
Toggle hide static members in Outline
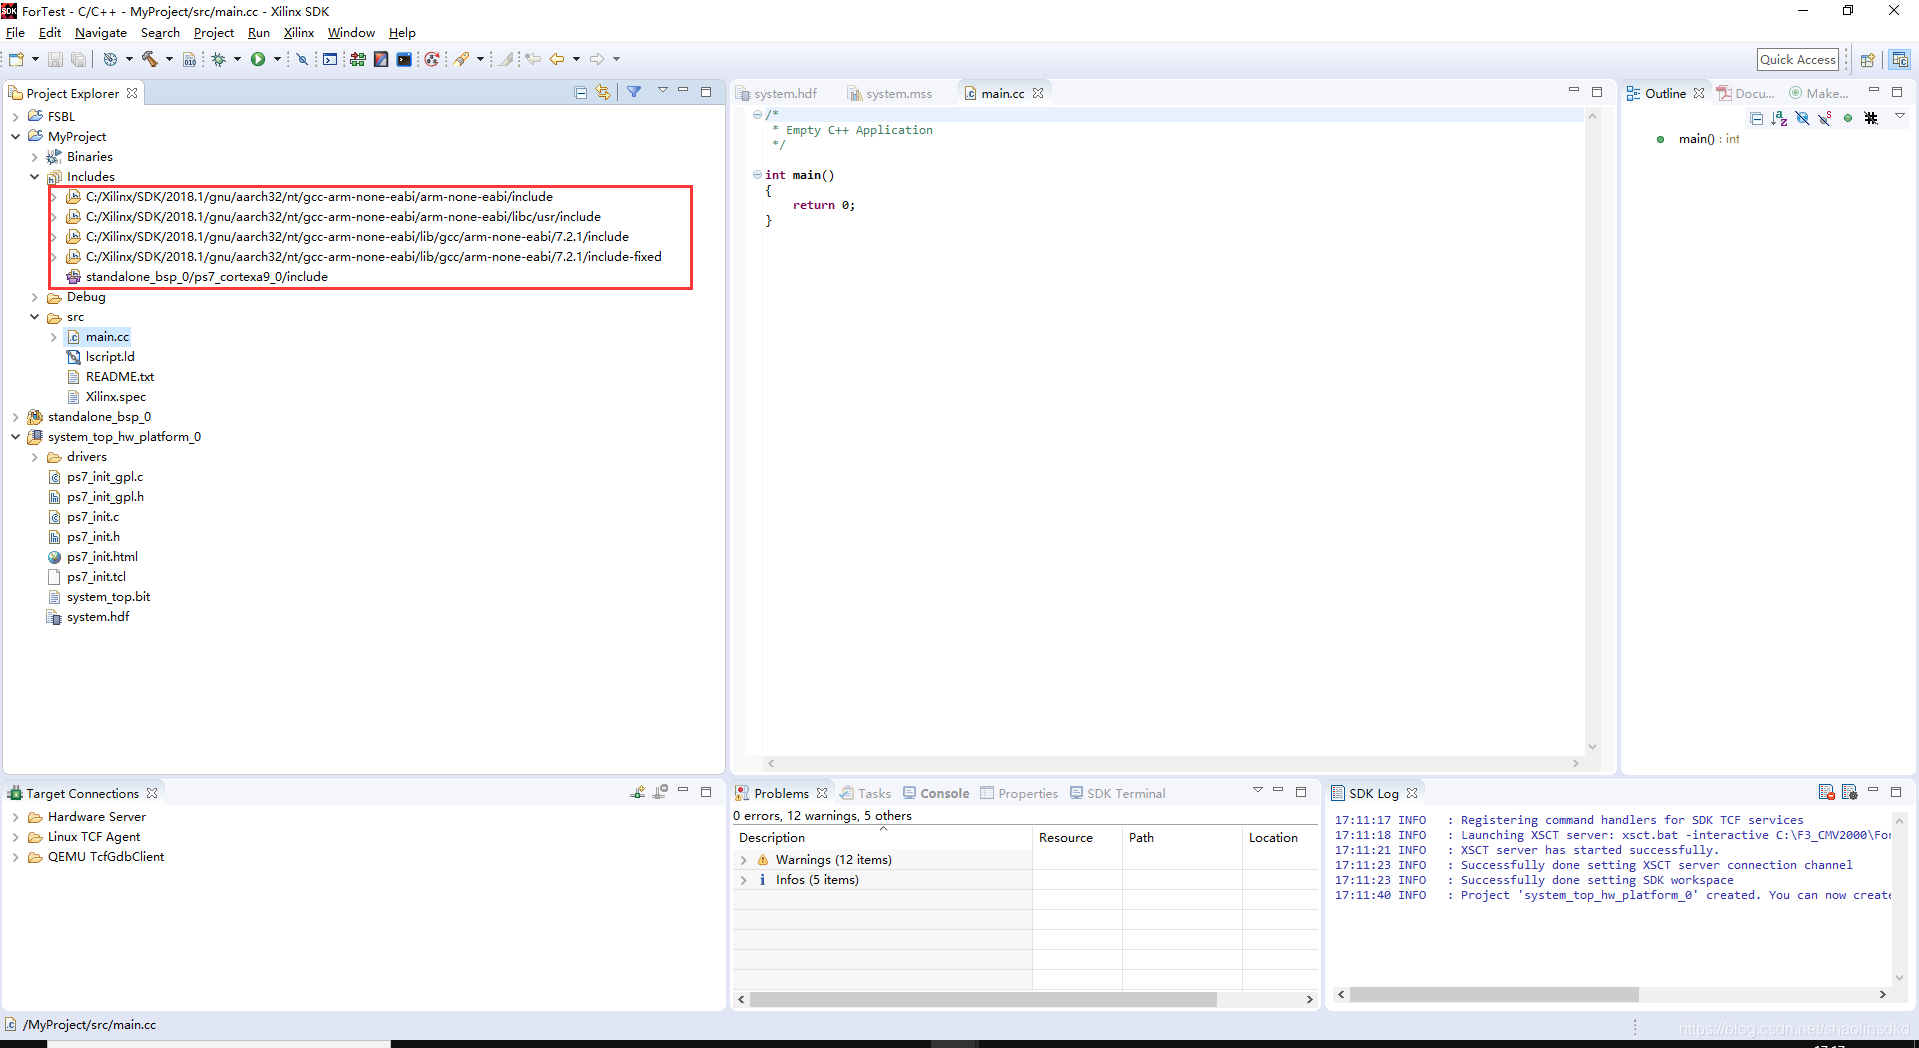1825,118
